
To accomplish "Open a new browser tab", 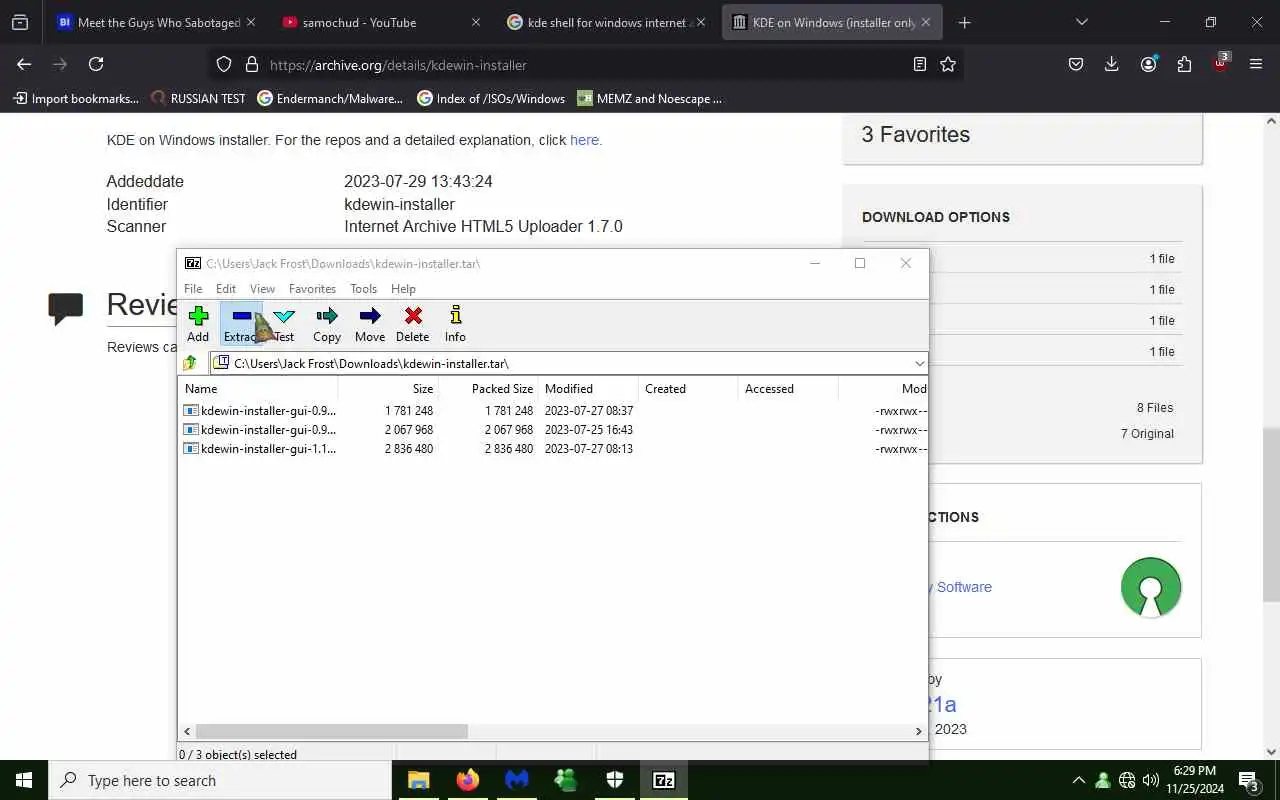I will pos(964,22).
